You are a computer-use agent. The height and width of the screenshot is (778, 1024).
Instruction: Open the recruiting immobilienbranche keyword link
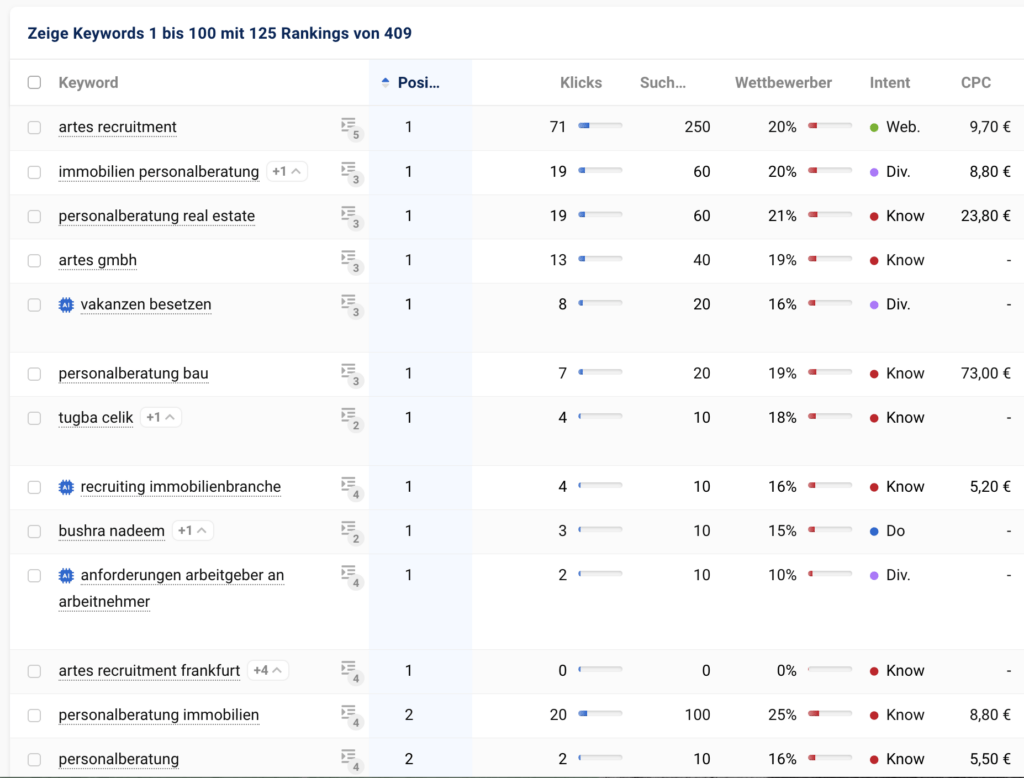181,487
